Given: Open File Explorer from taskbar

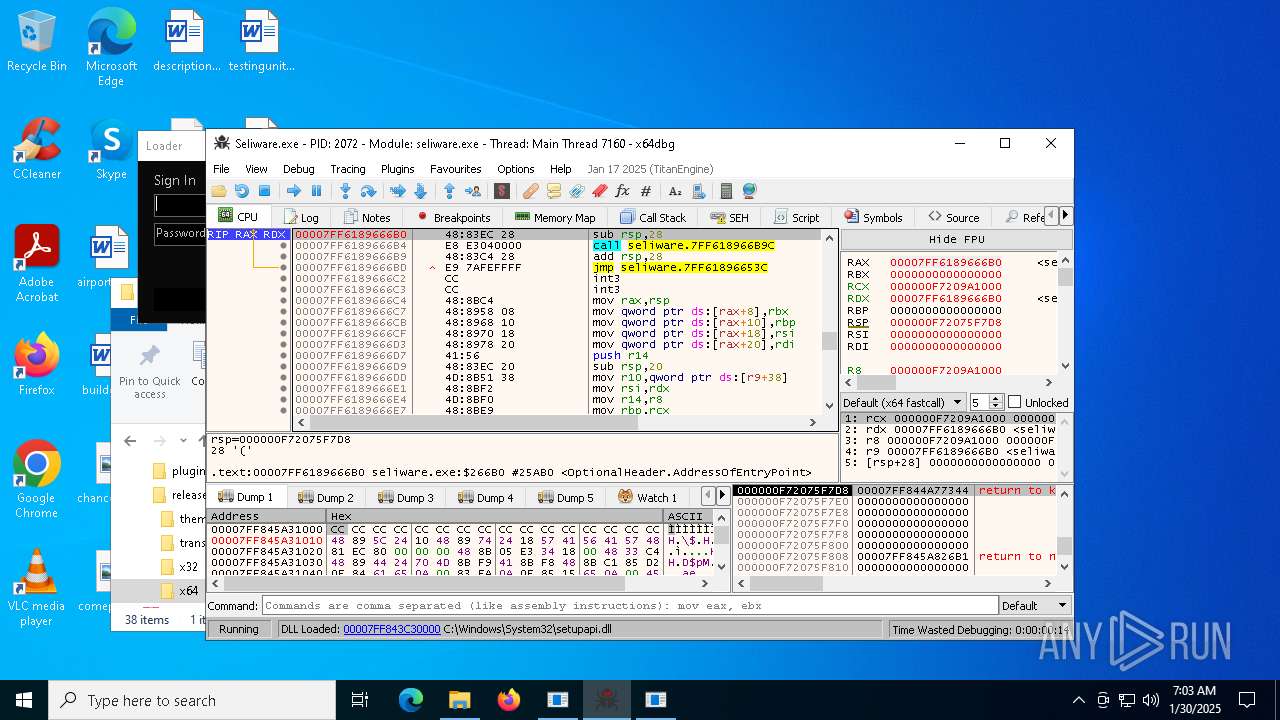Looking at the screenshot, I should tap(459, 700).
